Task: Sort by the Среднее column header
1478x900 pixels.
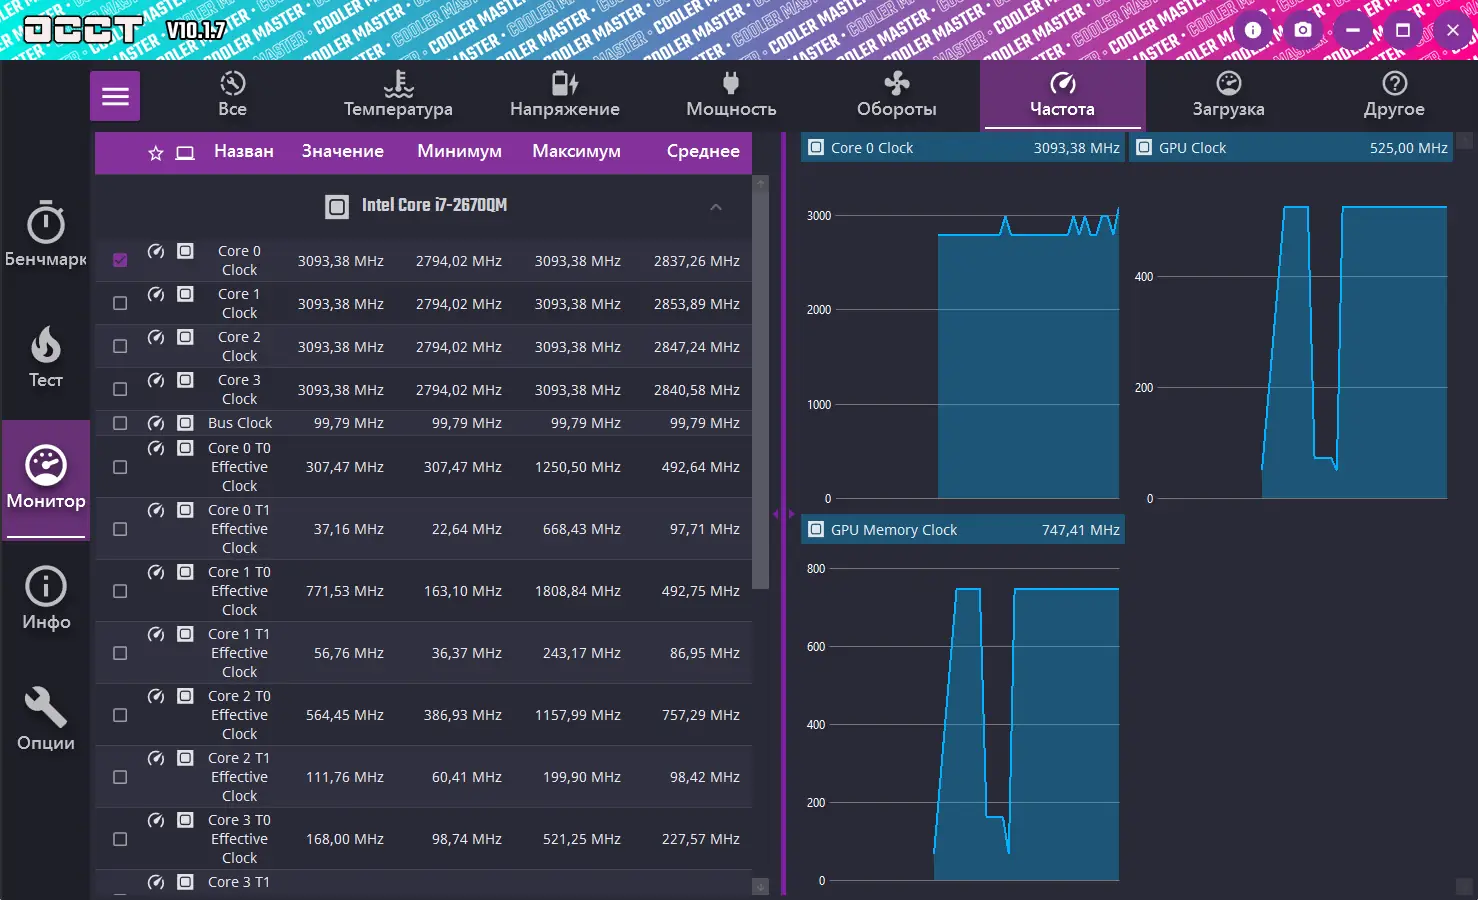Action: click(x=703, y=151)
